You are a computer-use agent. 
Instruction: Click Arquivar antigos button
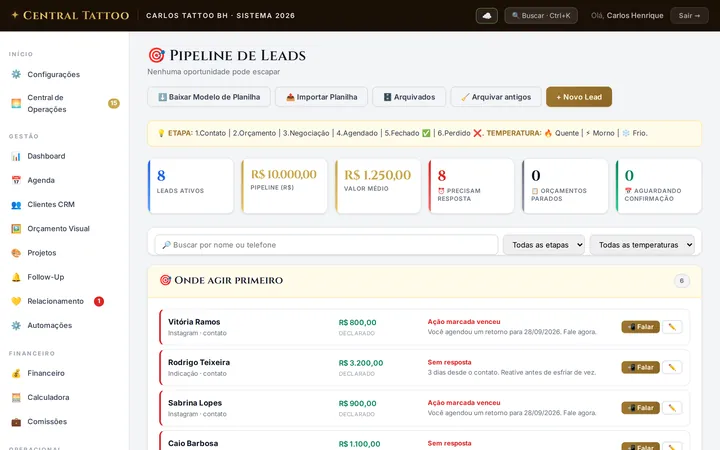coord(496,97)
